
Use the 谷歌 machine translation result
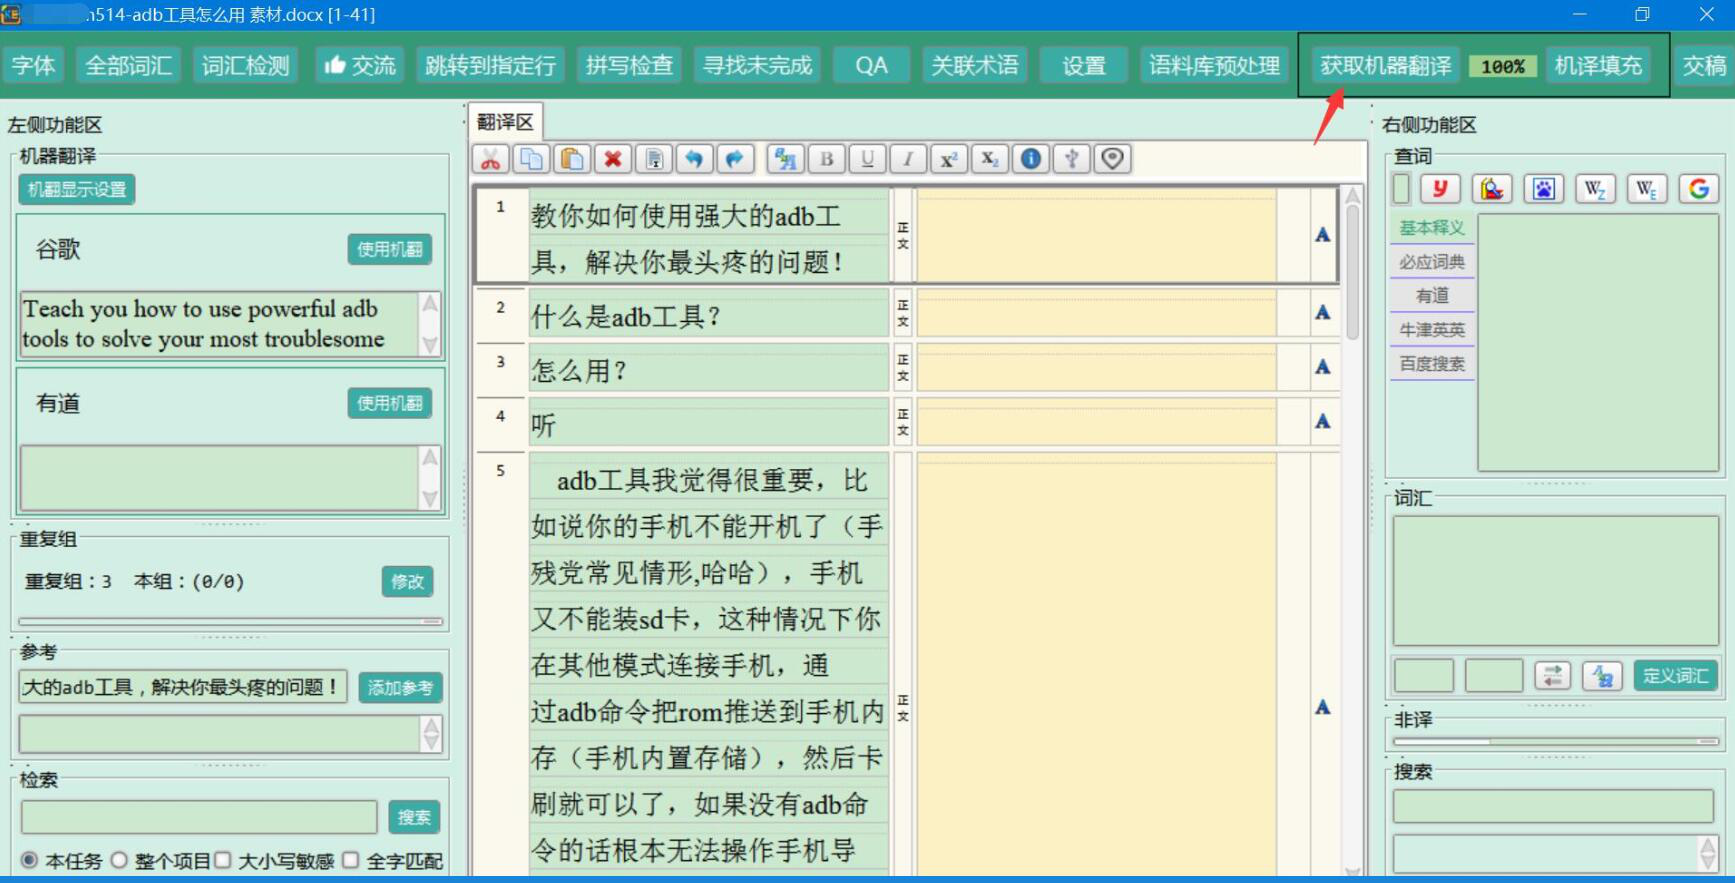390,249
